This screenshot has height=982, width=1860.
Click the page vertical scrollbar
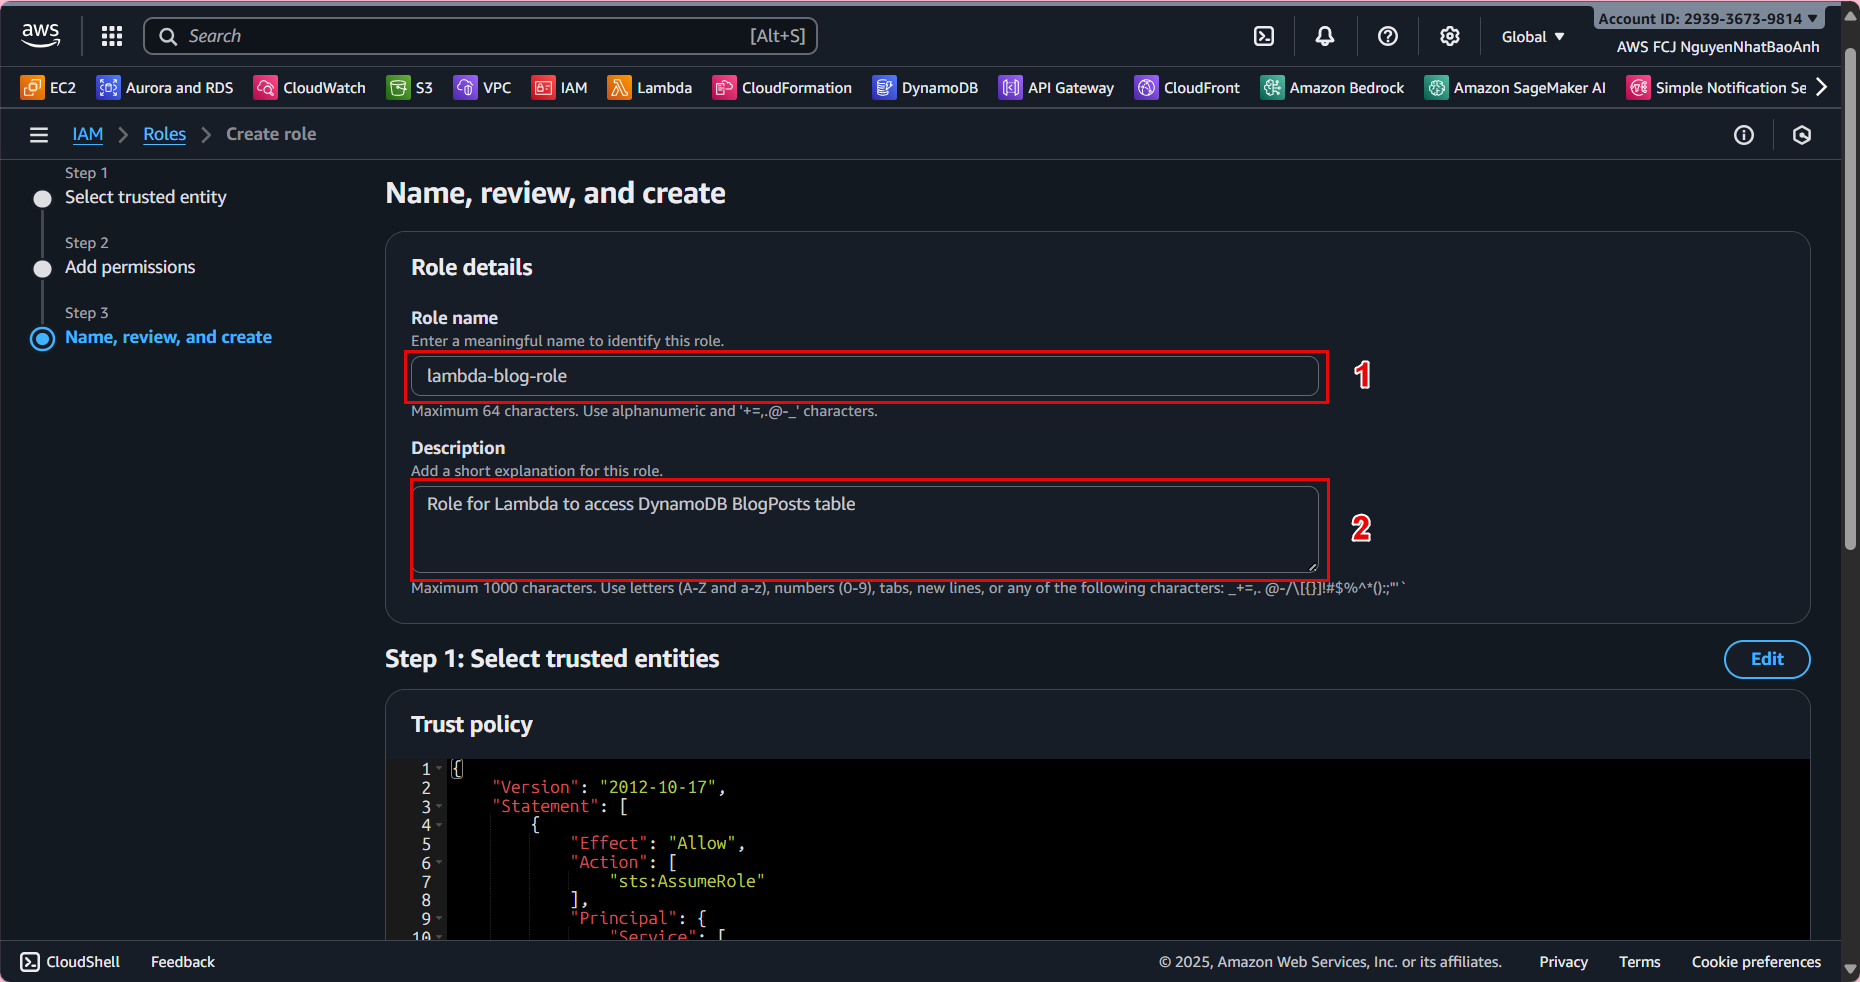click(1850, 300)
